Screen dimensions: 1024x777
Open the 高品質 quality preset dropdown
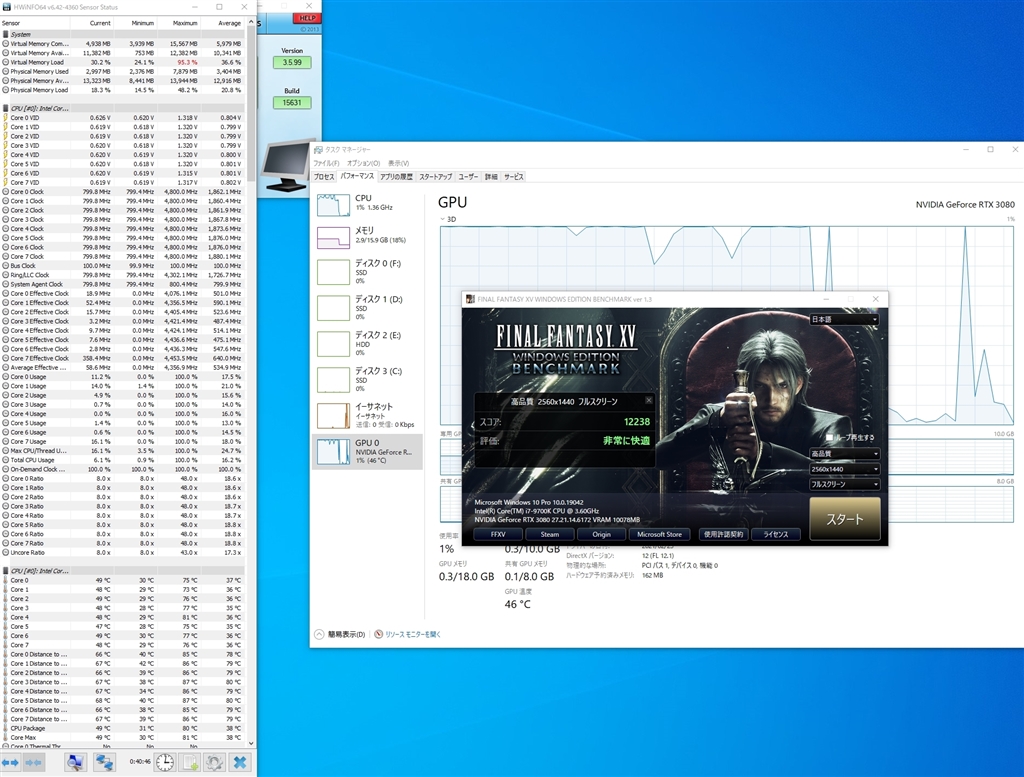tap(845, 453)
